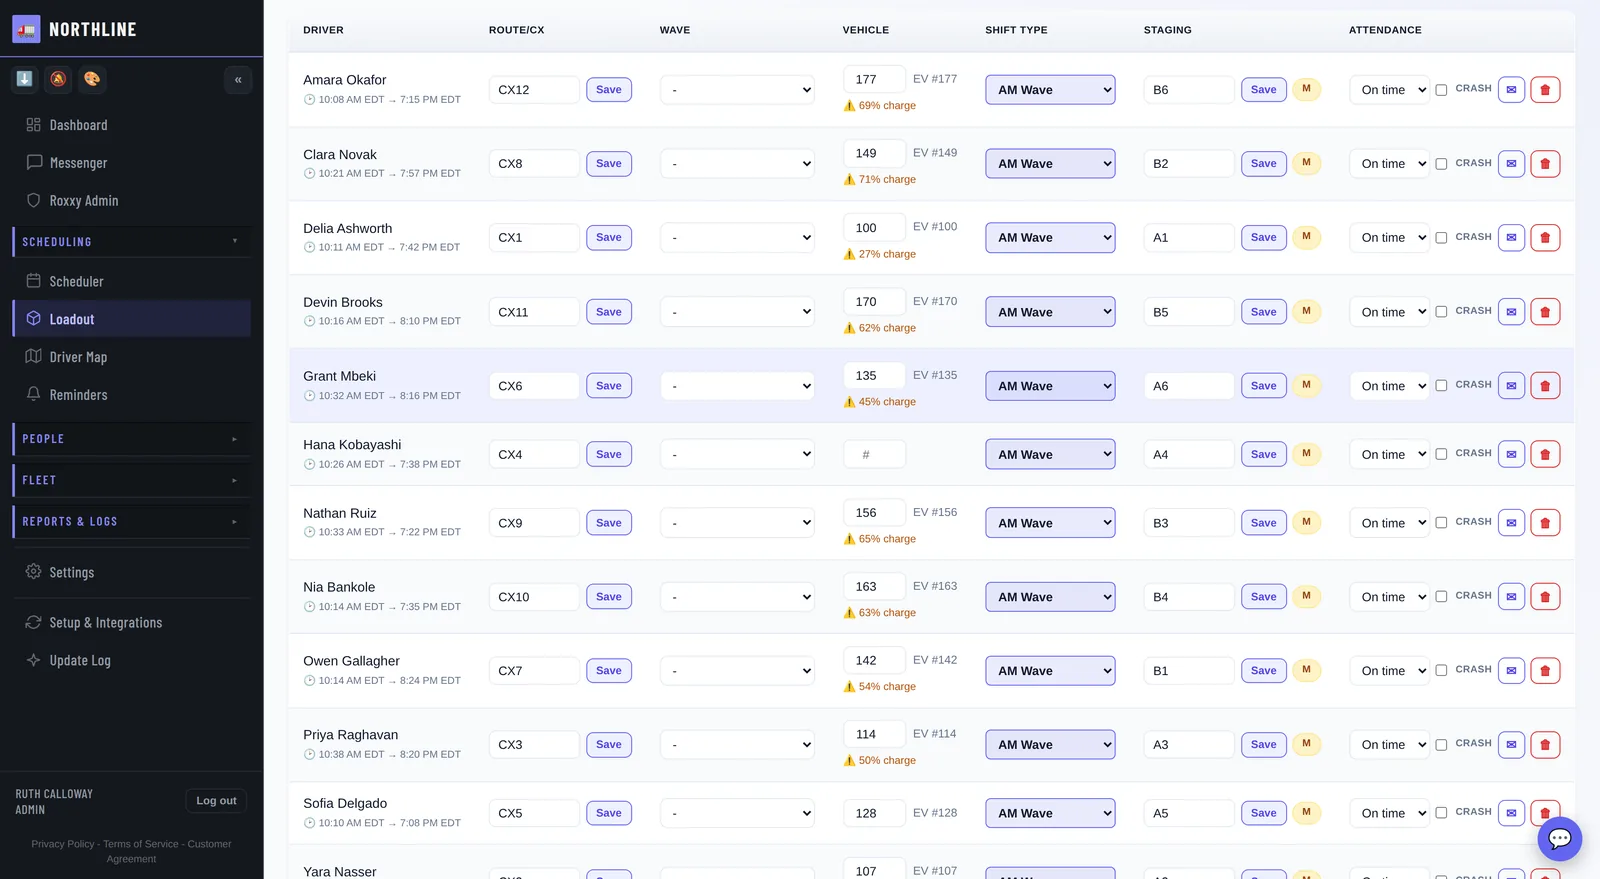Open Clara Novak's Shift Type dropdown
The height and width of the screenshot is (879, 1600).
click(x=1050, y=164)
